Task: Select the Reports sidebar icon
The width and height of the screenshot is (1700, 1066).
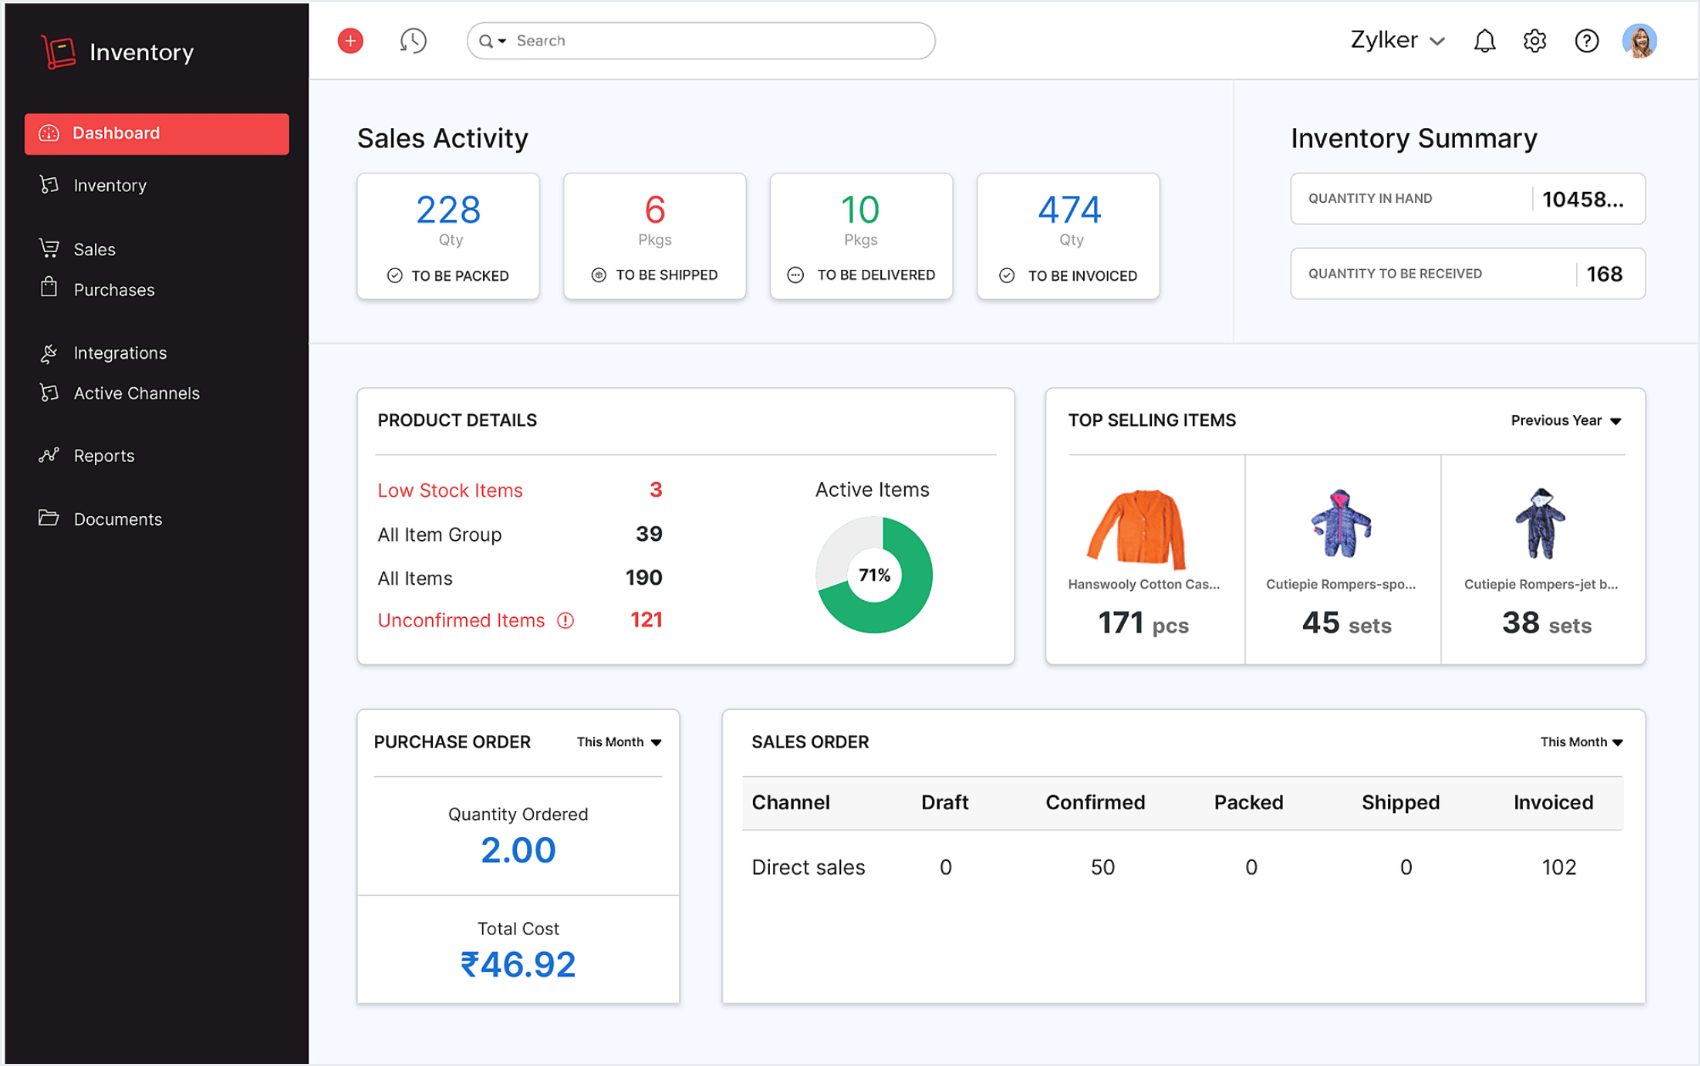Action: coord(48,455)
